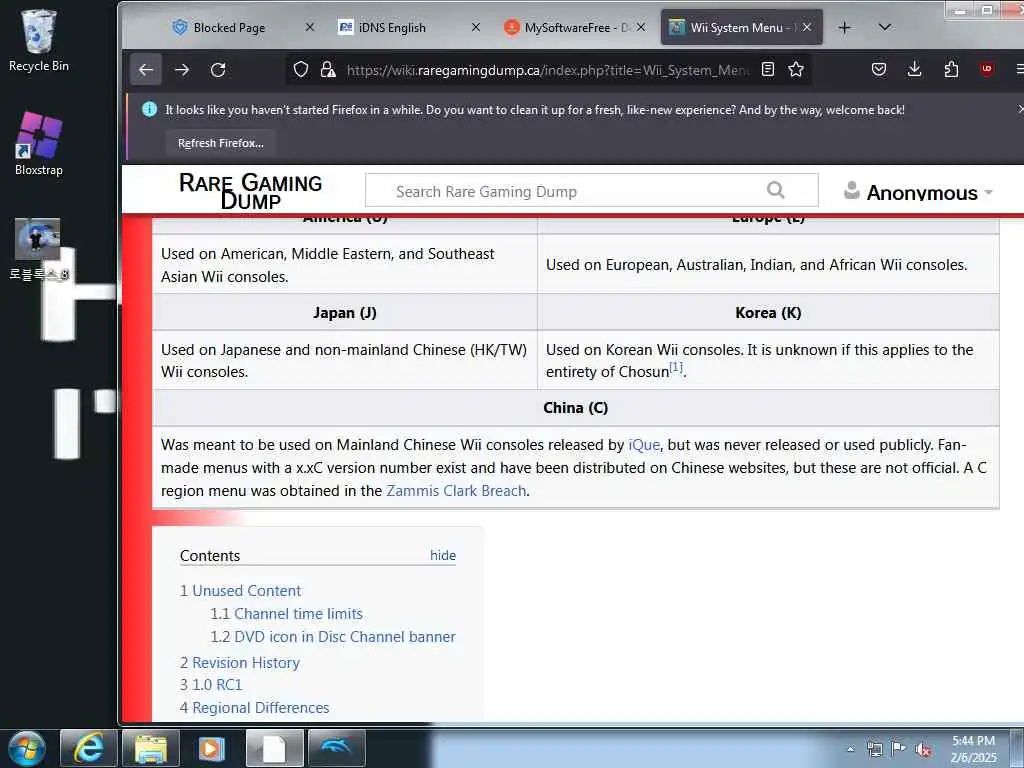1024x768 pixels.
Task: List all tabs with the chevron
Action: pyautogui.click(x=884, y=27)
